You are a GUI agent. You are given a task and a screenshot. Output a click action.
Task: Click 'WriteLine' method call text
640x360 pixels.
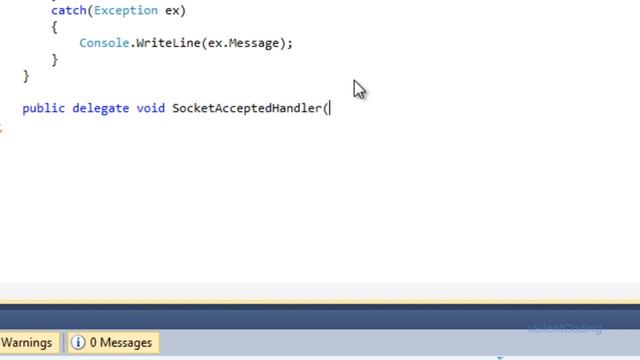tap(168, 43)
